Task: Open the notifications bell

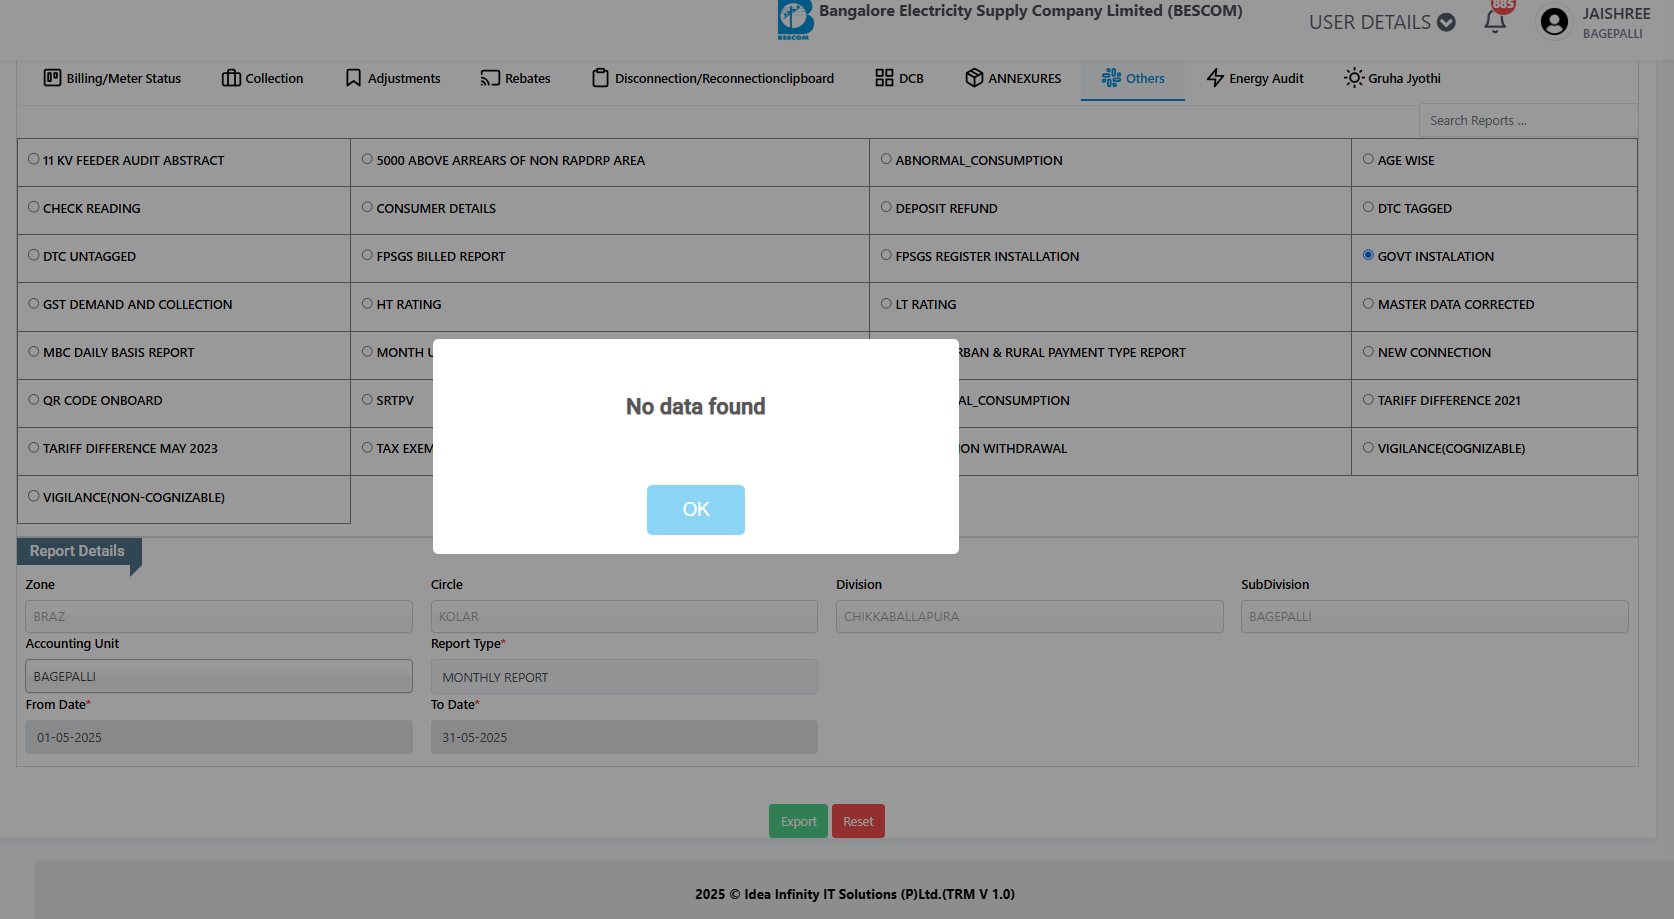Action: click(1495, 21)
